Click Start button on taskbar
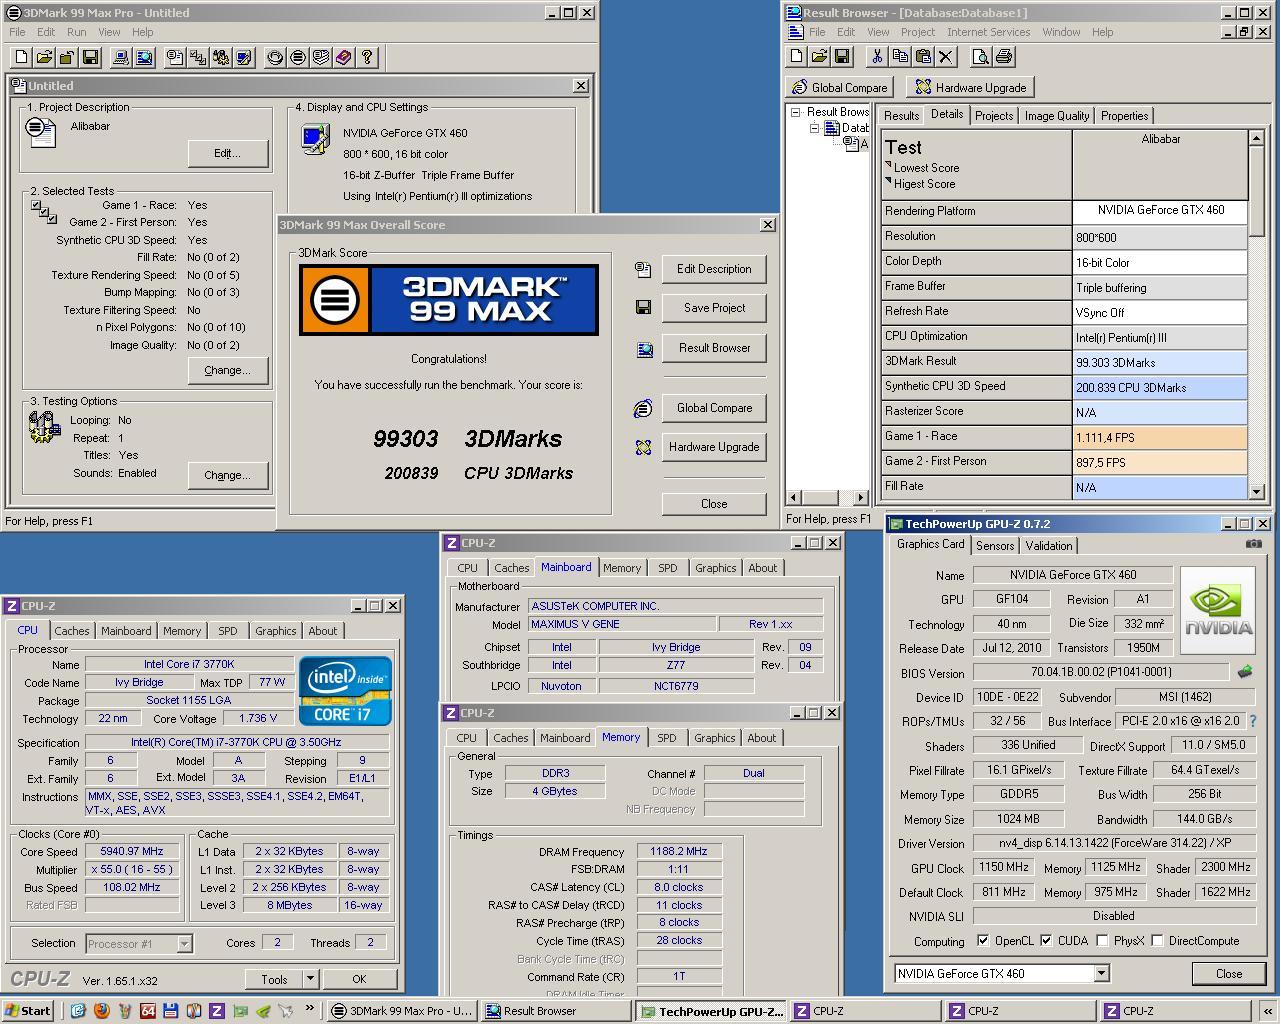1280x1024 pixels. pos(27,1011)
